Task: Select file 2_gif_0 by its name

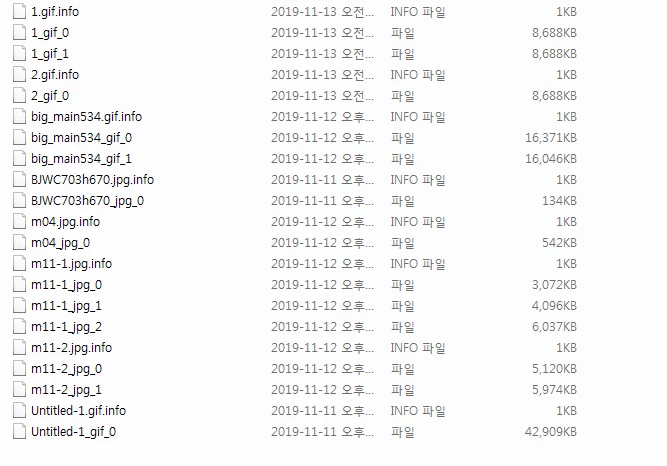Action: [x=50, y=96]
